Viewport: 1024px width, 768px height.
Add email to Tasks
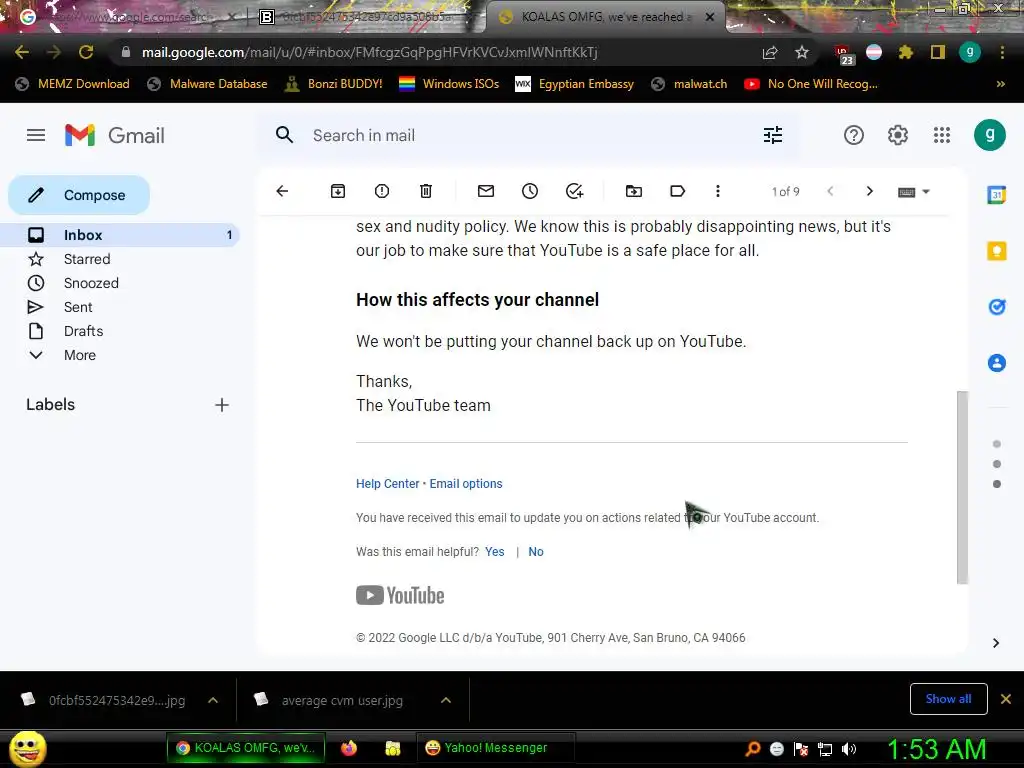coord(574,191)
